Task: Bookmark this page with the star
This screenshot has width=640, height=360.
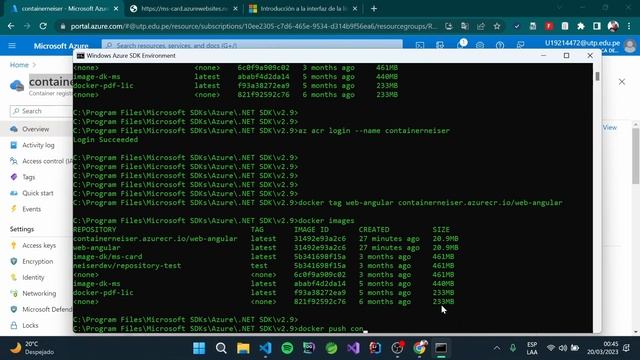Action: [x=497, y=26]
